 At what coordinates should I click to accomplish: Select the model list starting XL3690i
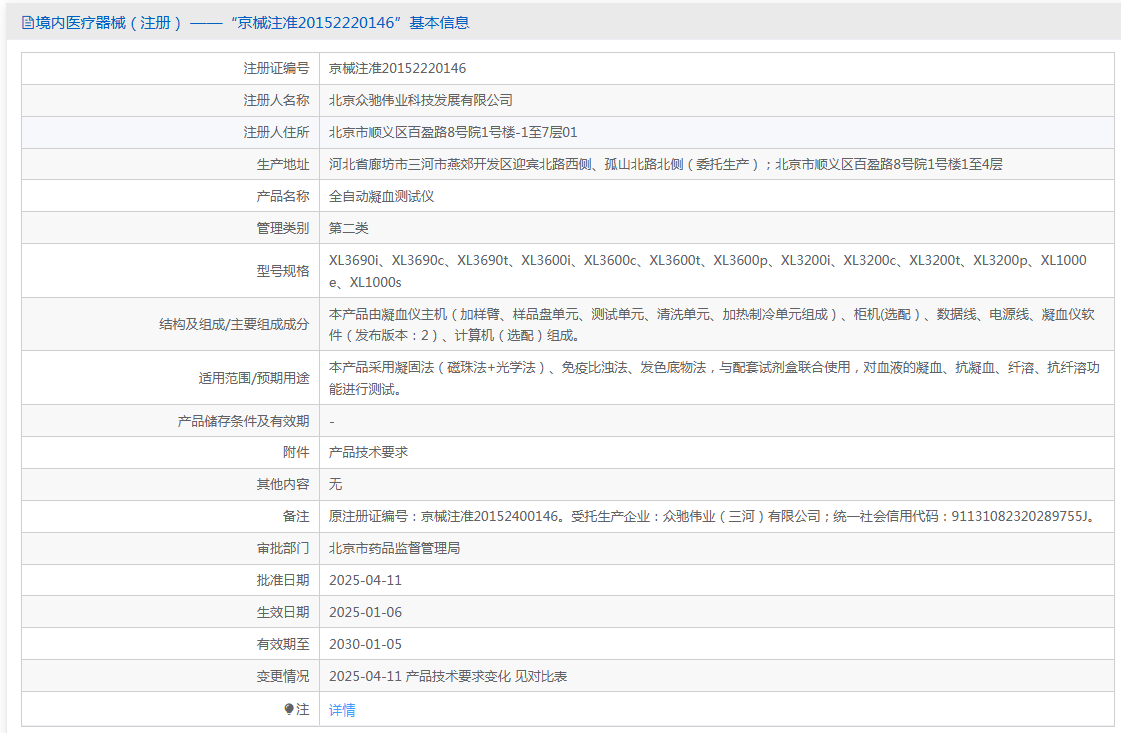[708, 271]
